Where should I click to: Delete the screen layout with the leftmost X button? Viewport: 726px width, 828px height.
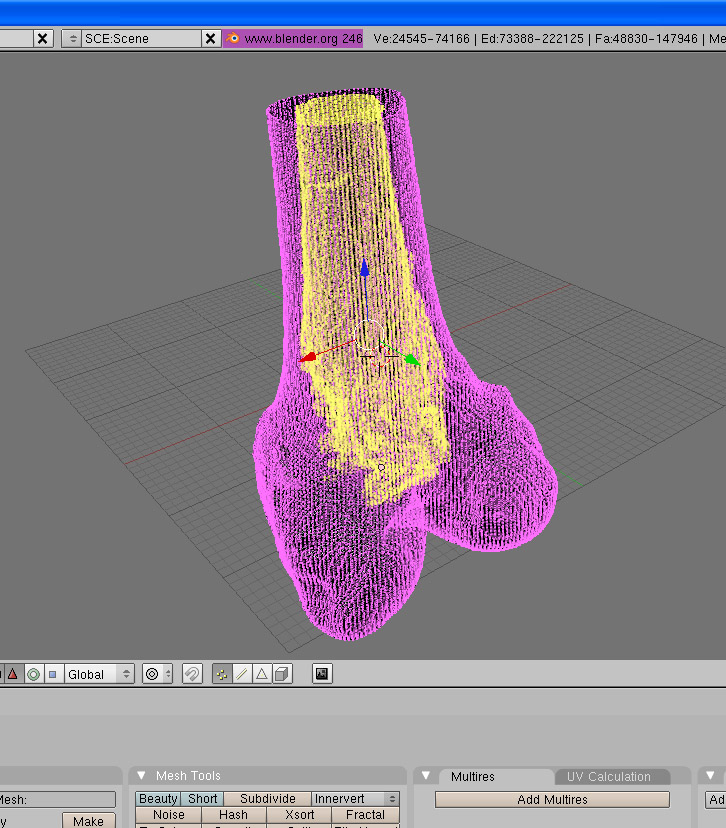coord(43,39)
